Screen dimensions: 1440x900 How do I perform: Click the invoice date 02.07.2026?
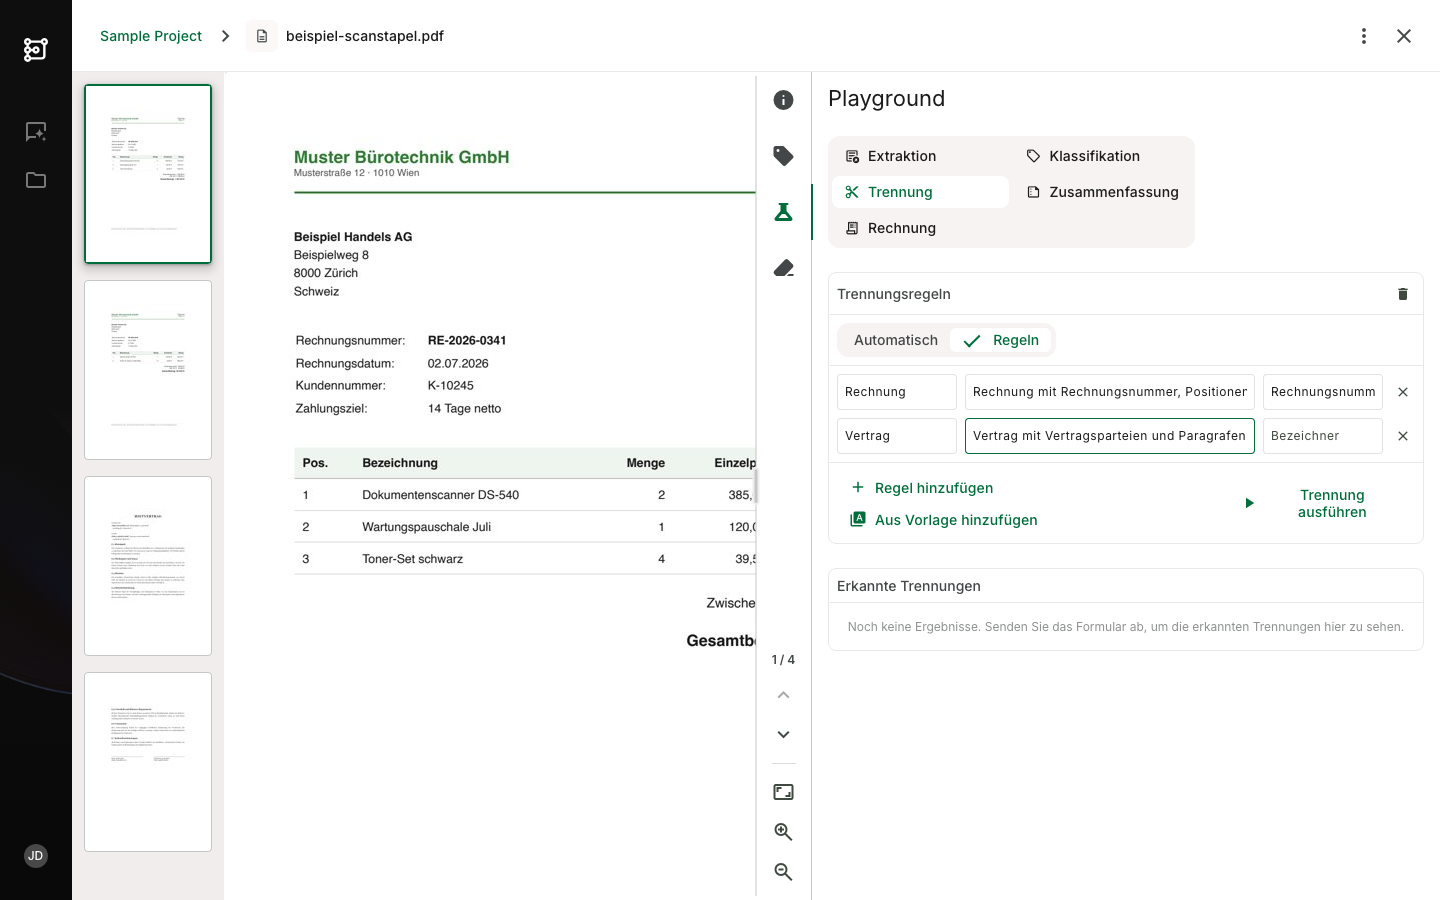[458, 363]
